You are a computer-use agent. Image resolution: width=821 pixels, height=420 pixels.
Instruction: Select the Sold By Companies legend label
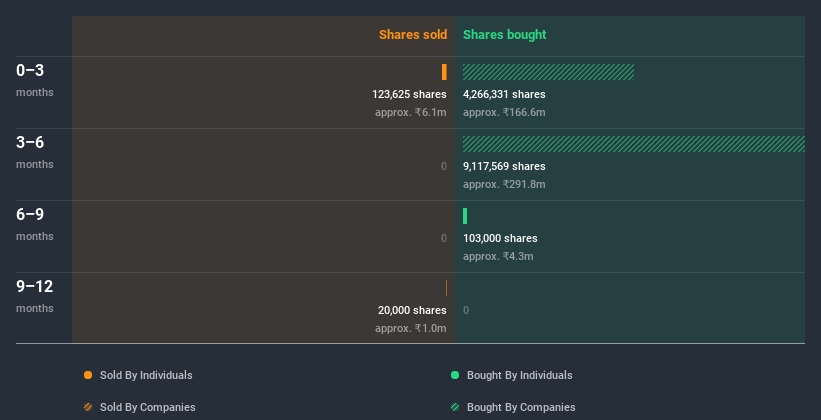click(148, 407)
